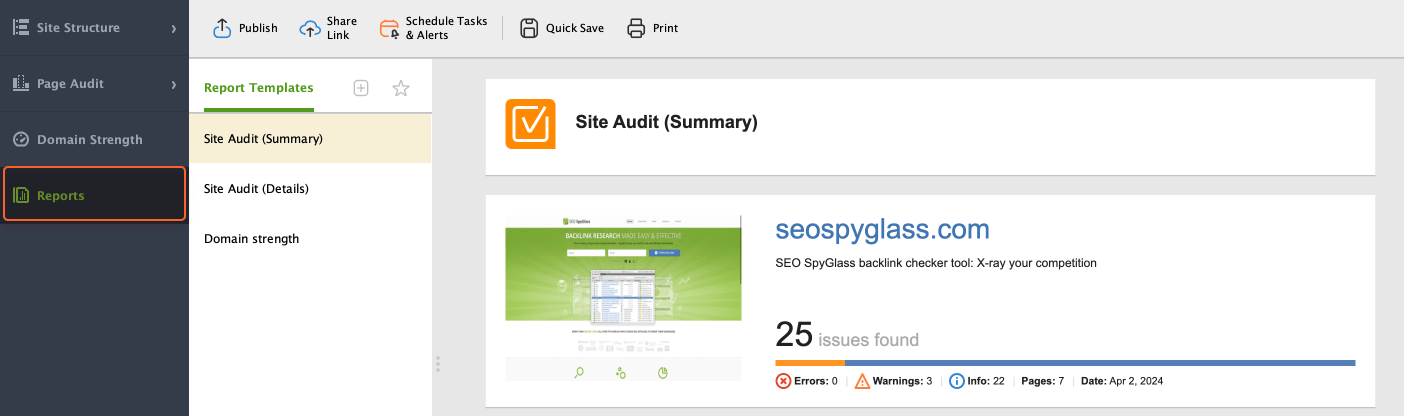
Task: Select Domain strength template
Action: (x=310, y=239)
